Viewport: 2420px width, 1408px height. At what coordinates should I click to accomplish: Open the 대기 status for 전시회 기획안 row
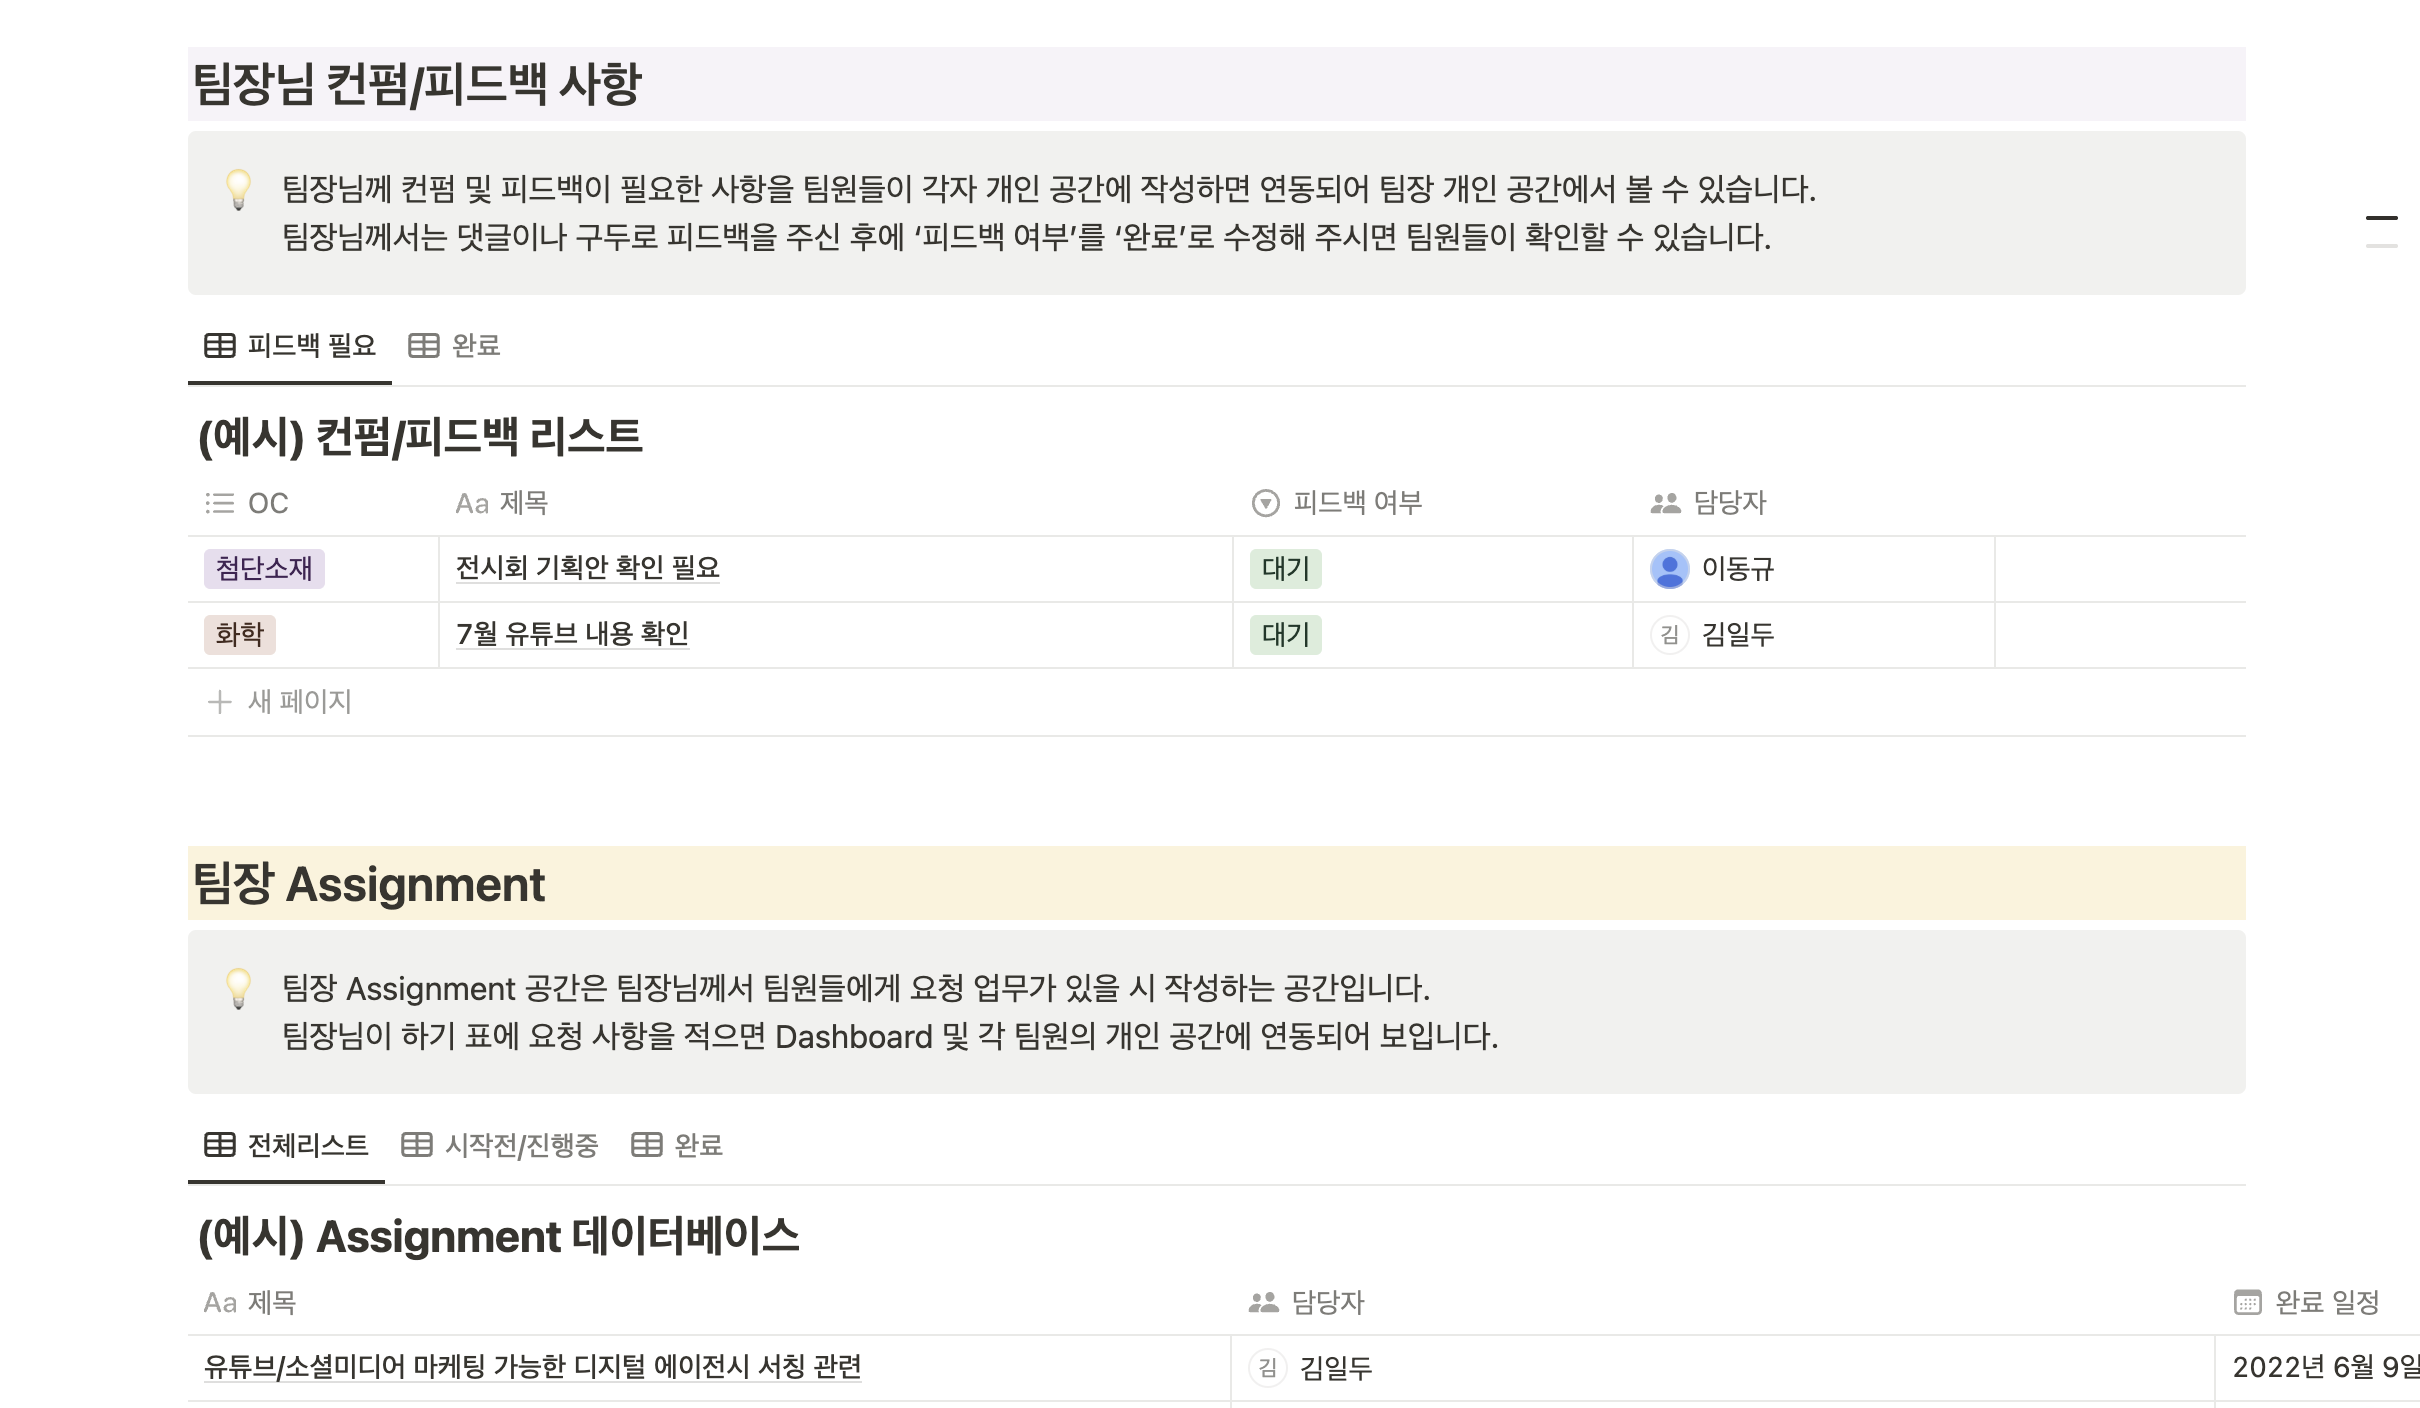(x=1286, y=568)
